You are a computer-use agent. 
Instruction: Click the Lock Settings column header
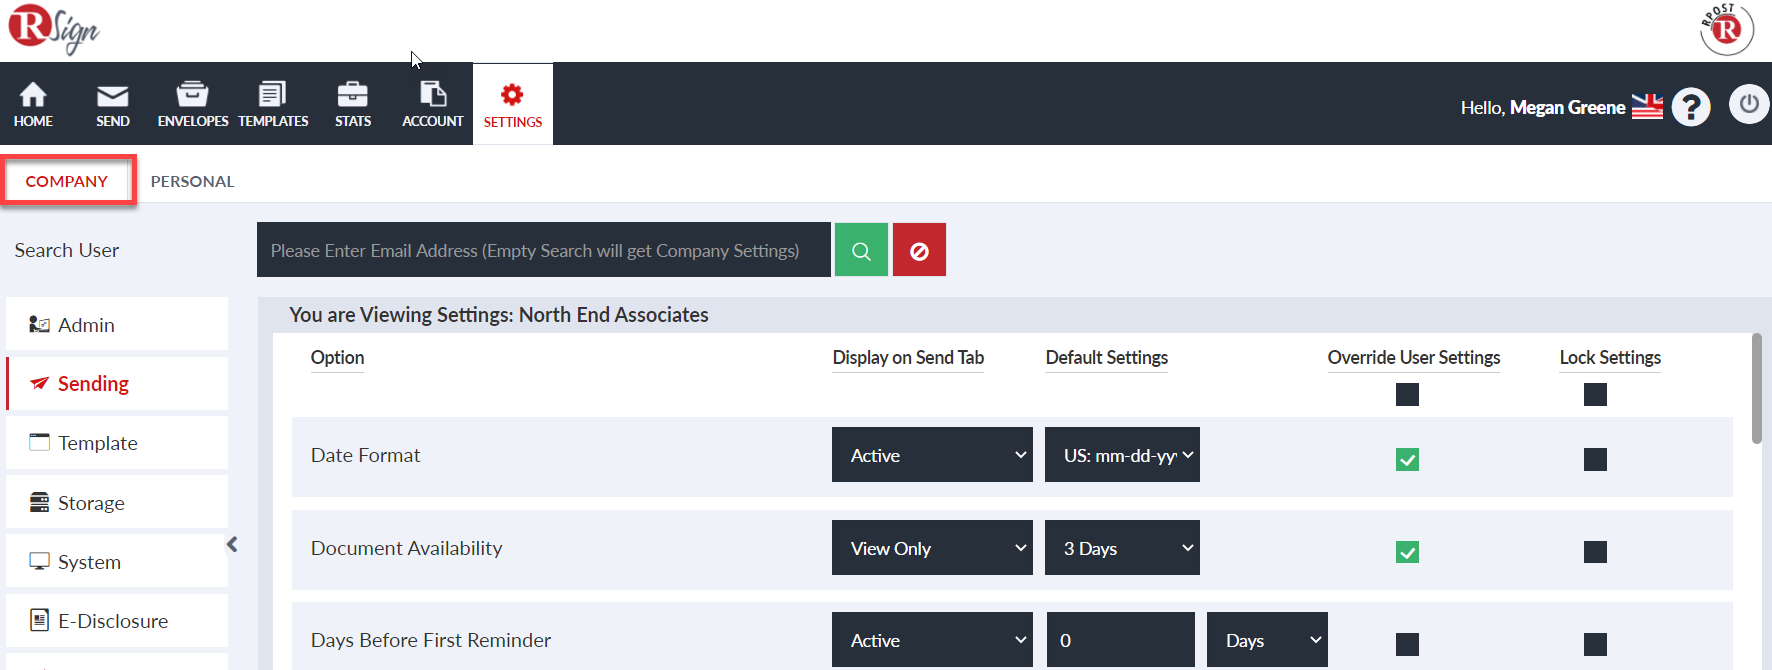pos(1610,358)
